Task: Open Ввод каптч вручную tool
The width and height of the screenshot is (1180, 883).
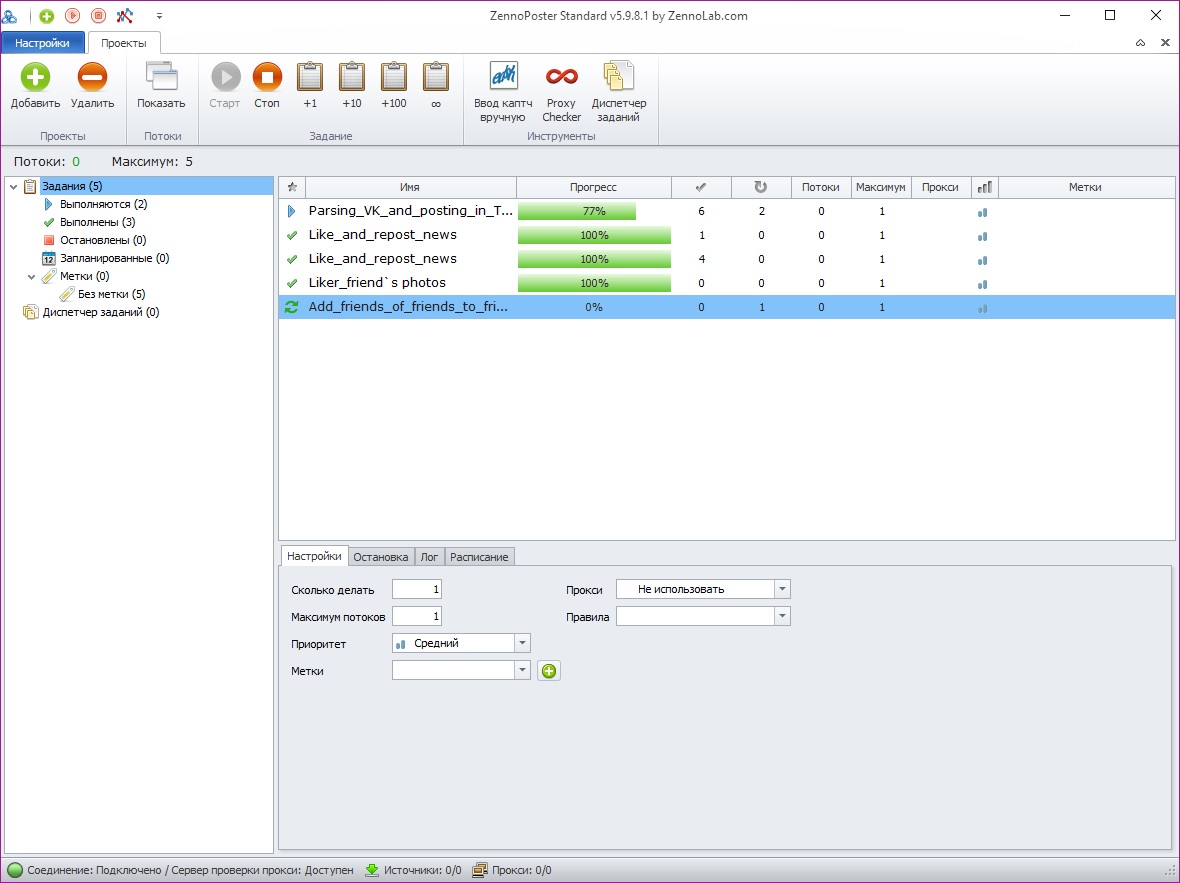Action: pyautogui.click(x=502, y=78)
